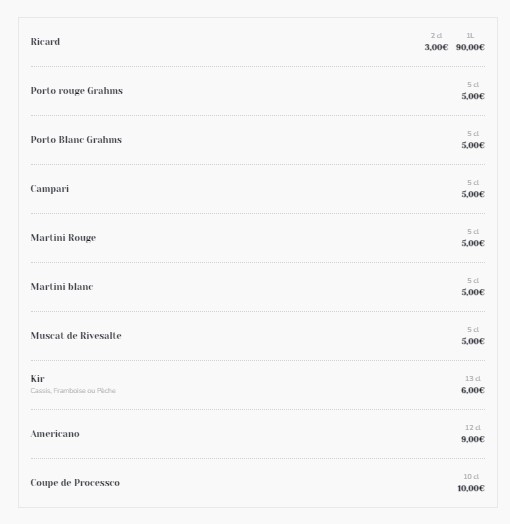
Task: Select Porto Blanc Grahms entry
Action: click(x=76, y=140)
